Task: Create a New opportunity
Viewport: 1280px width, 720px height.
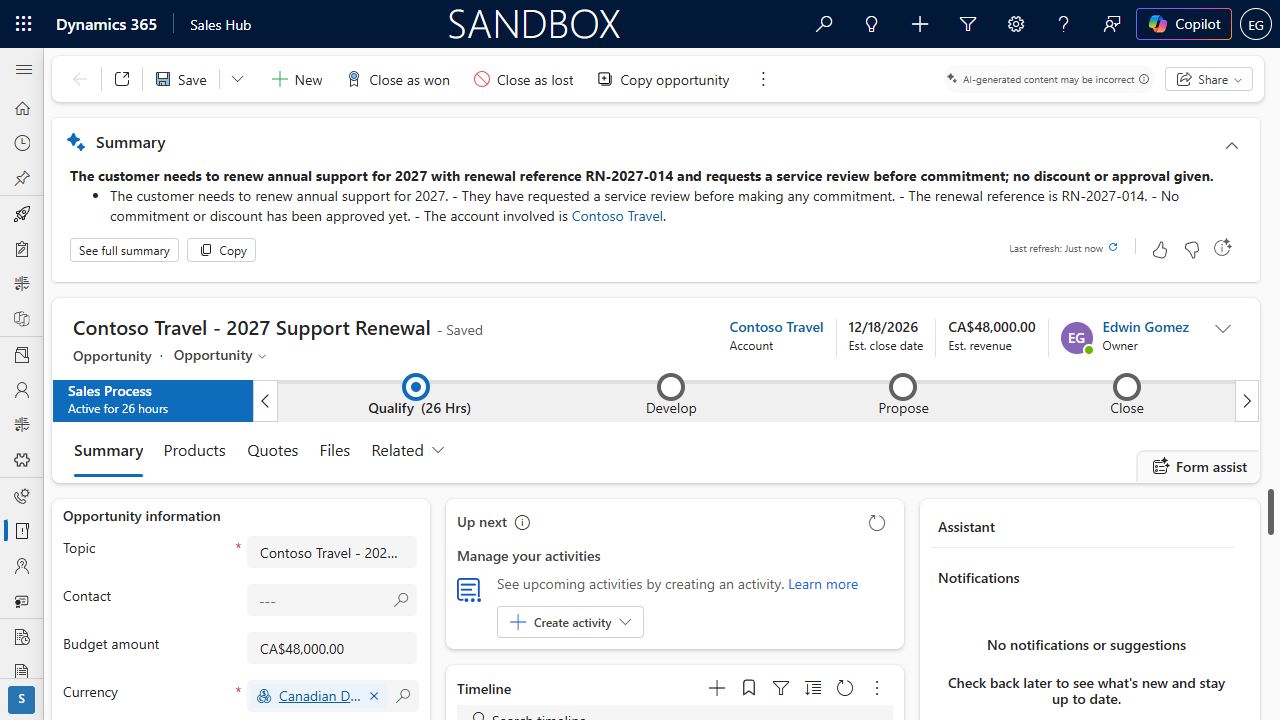Action: pyautogui.click(x=297, y=79)
